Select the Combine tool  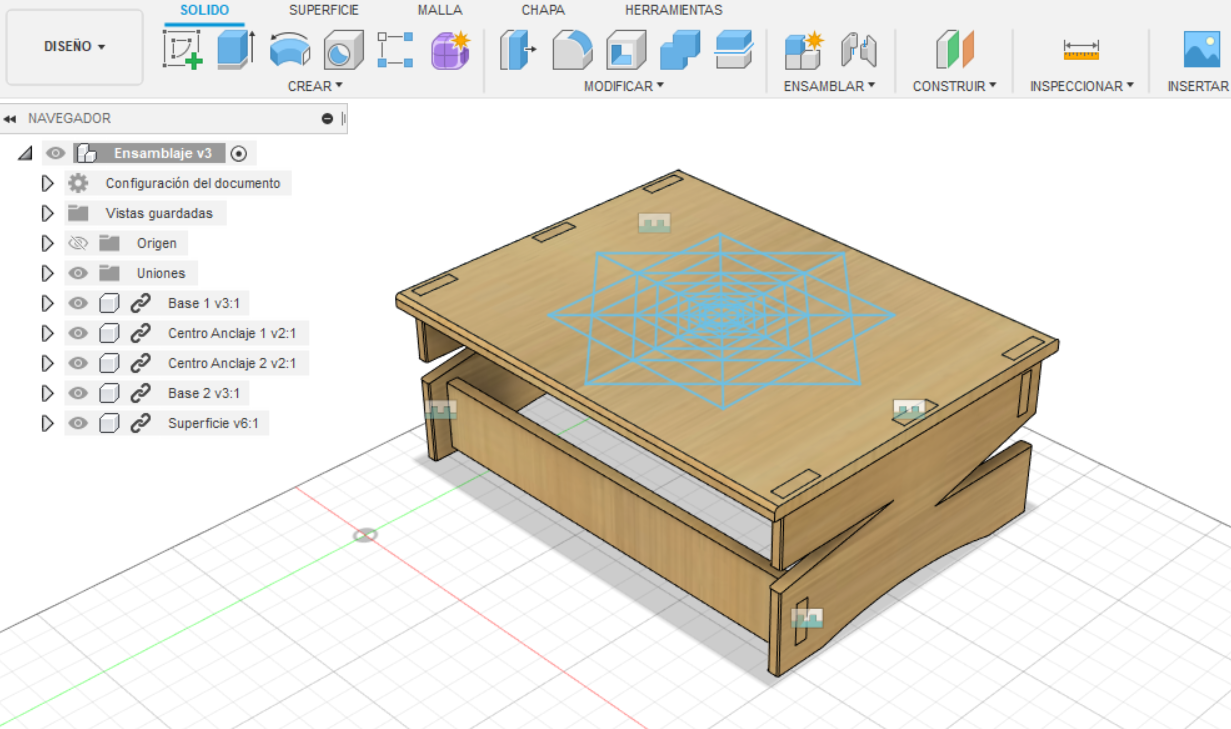click(x=680, y=49)
